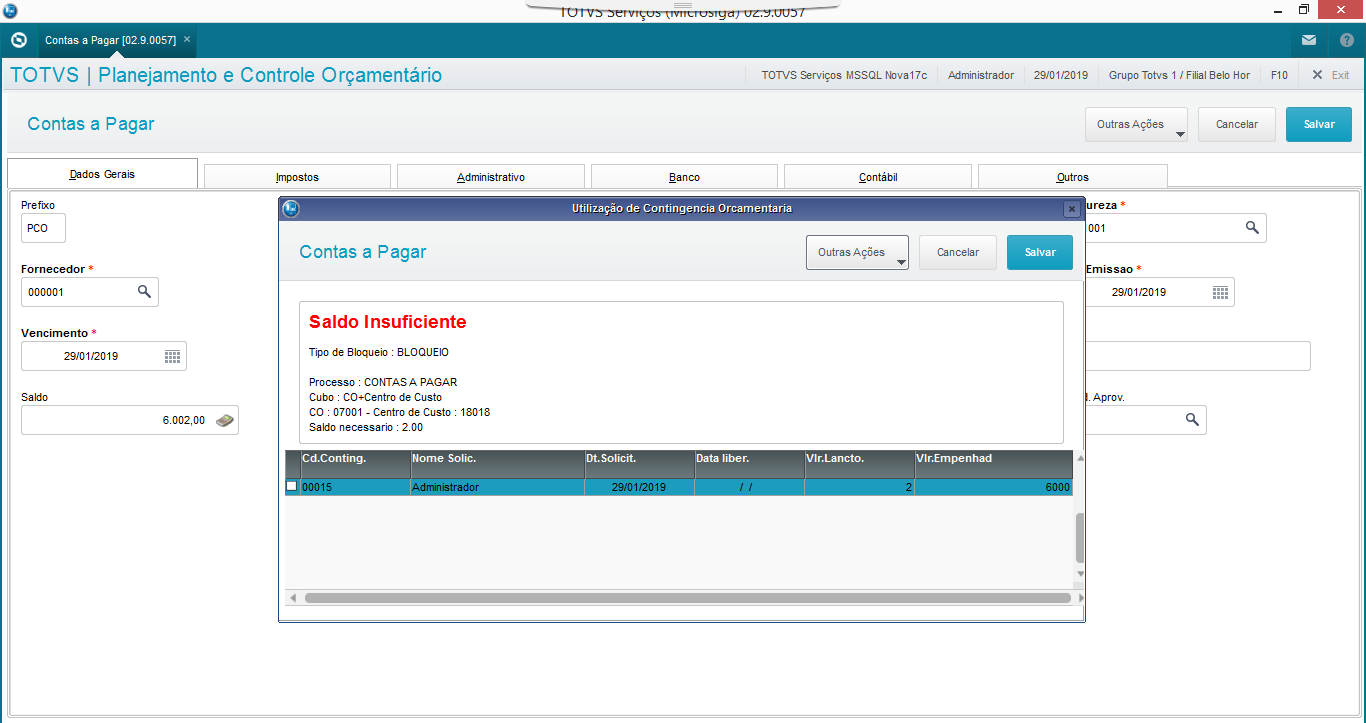Viewport: 1366px width, 723px height.
Task: Switch to the Contábil tab
Action: tap(878, 177)
